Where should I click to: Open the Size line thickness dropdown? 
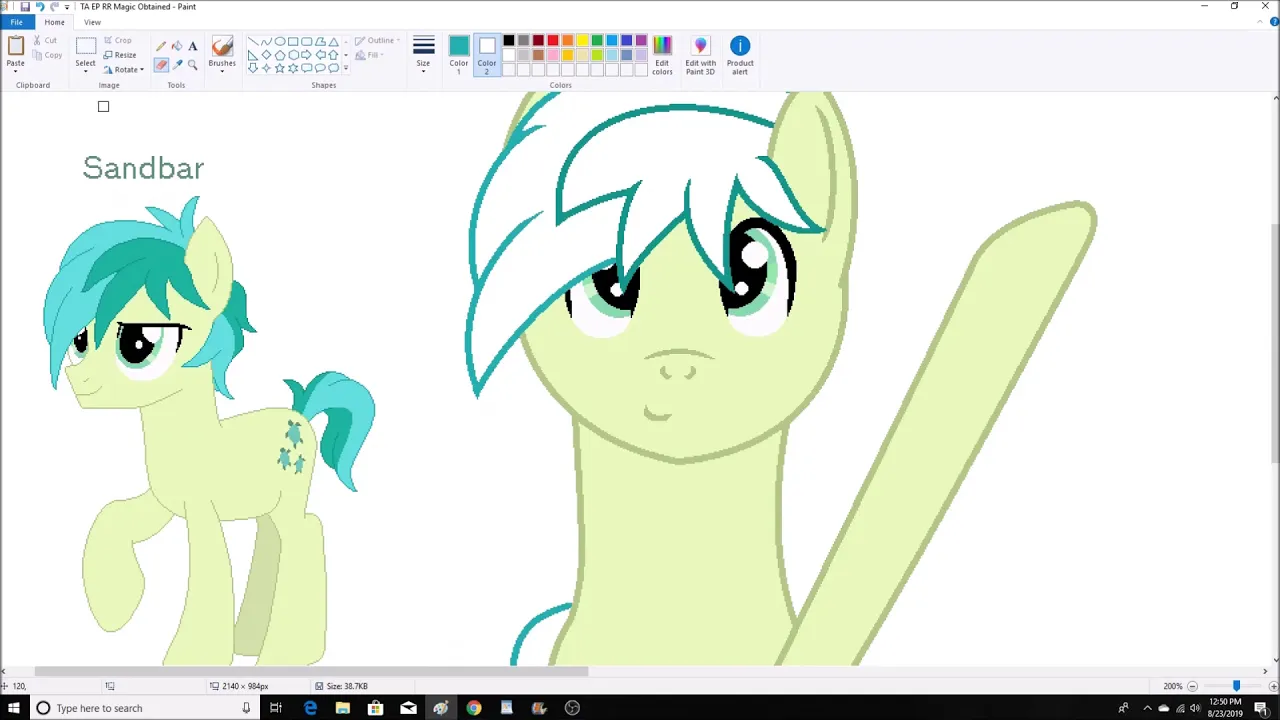coord(424,55)
